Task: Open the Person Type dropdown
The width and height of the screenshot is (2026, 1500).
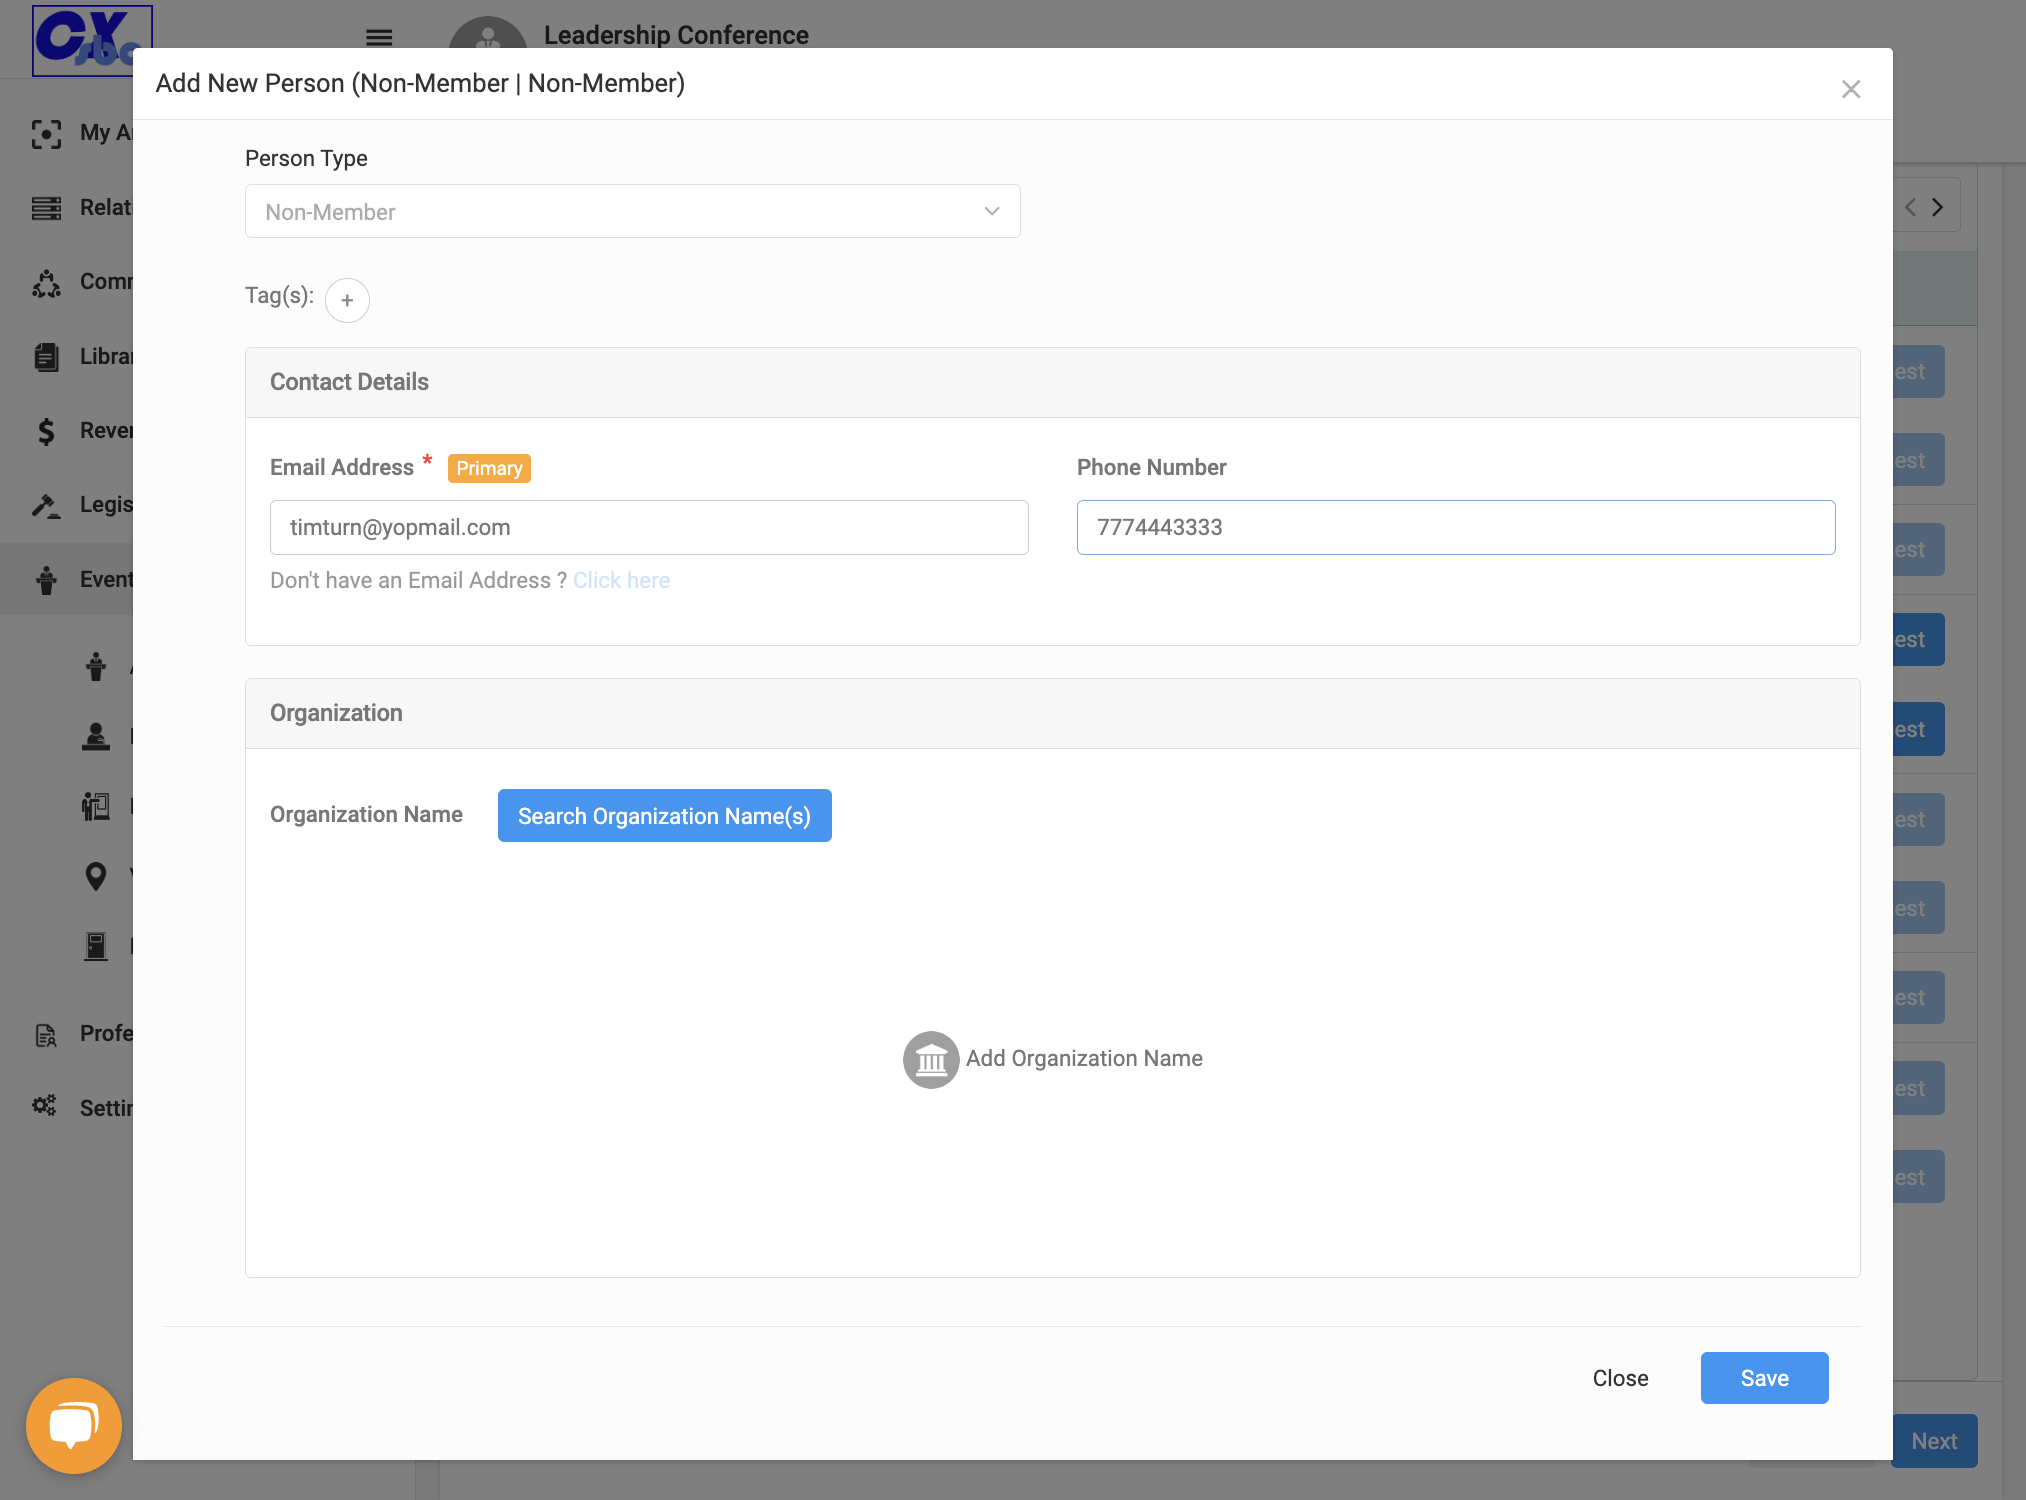Action: [x=632, y=211]
